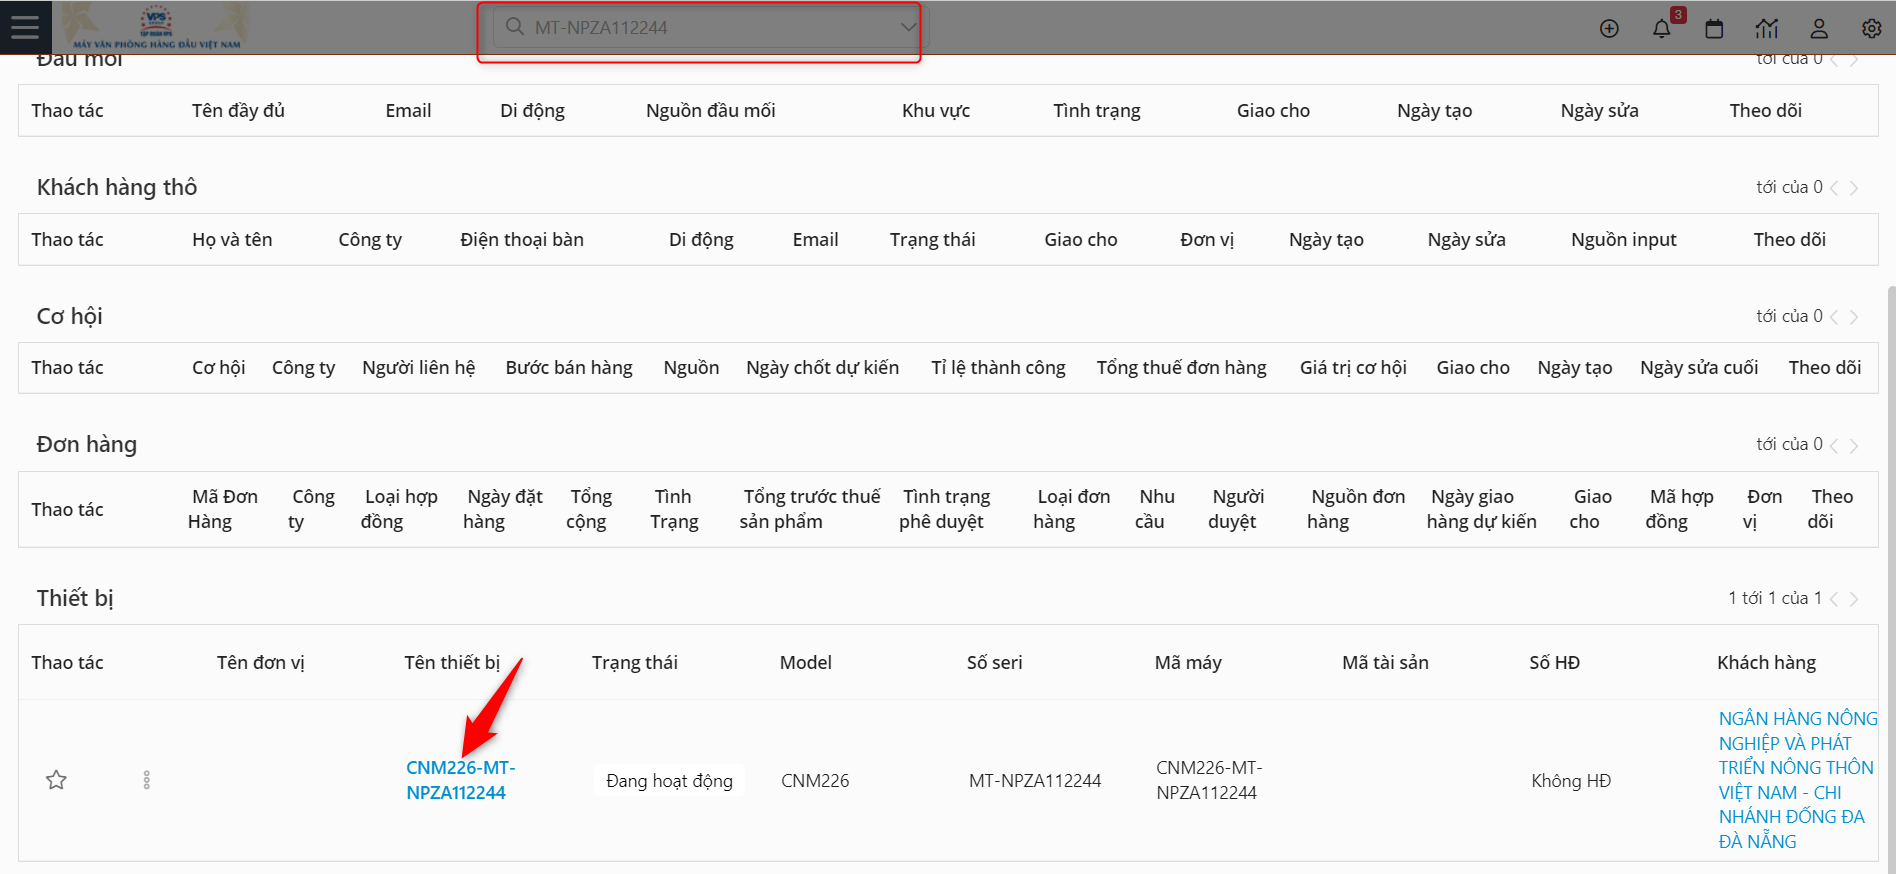Select serial value MT-NPZA112244 in table
This screenshot has width=1896, height=874.
(x=1035, y=781)
